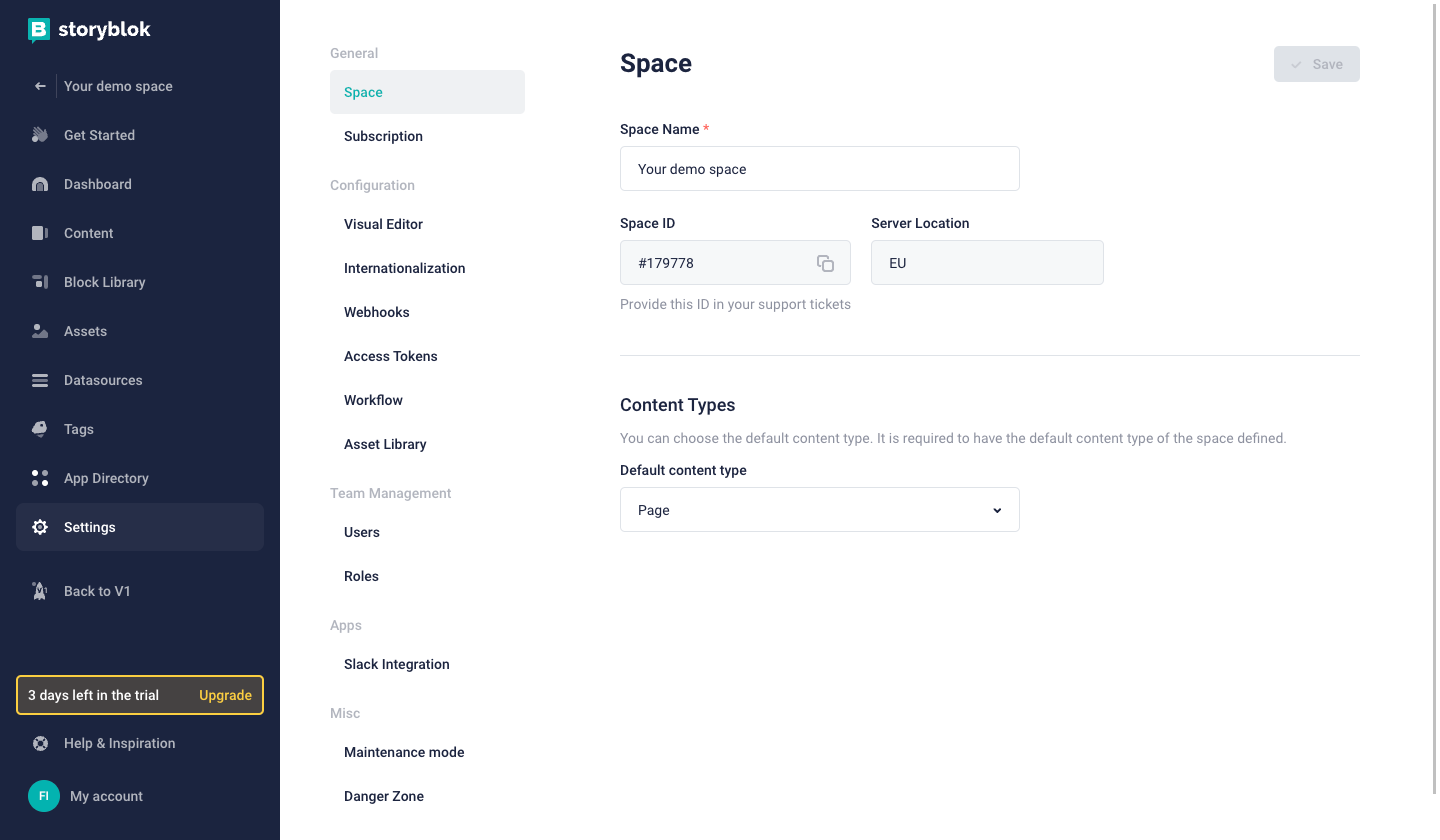Click into the Space Name input field
The image size is (1440, 840).
pos(819,169)
